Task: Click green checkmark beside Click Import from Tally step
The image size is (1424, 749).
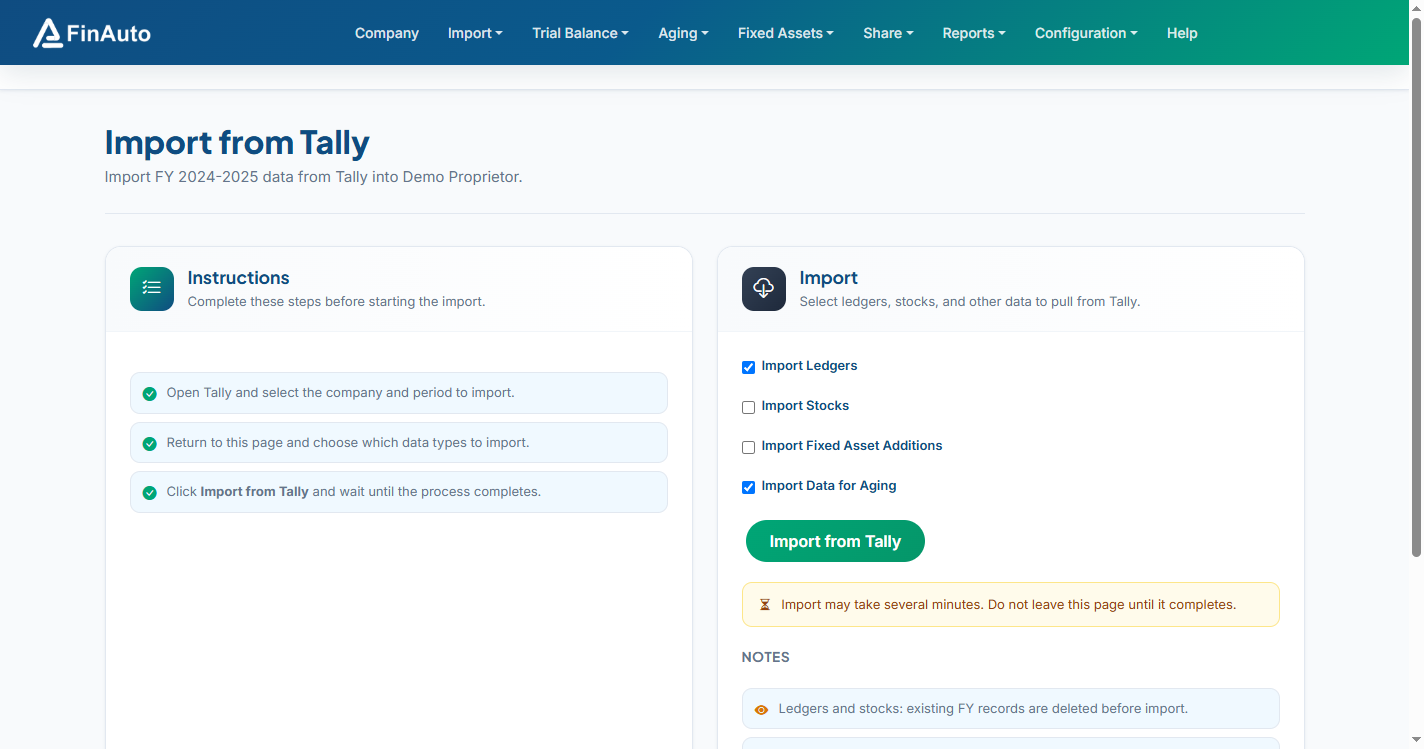Action: point(150,493)
